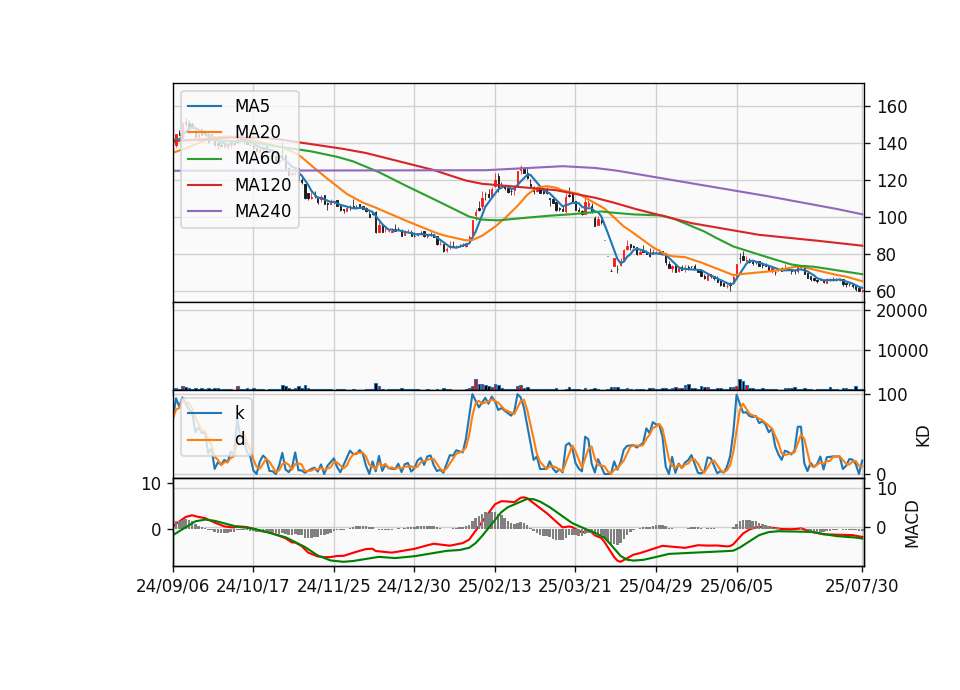Click the MACD axis title
Screen dimensions: 960x690
[912, 524]
